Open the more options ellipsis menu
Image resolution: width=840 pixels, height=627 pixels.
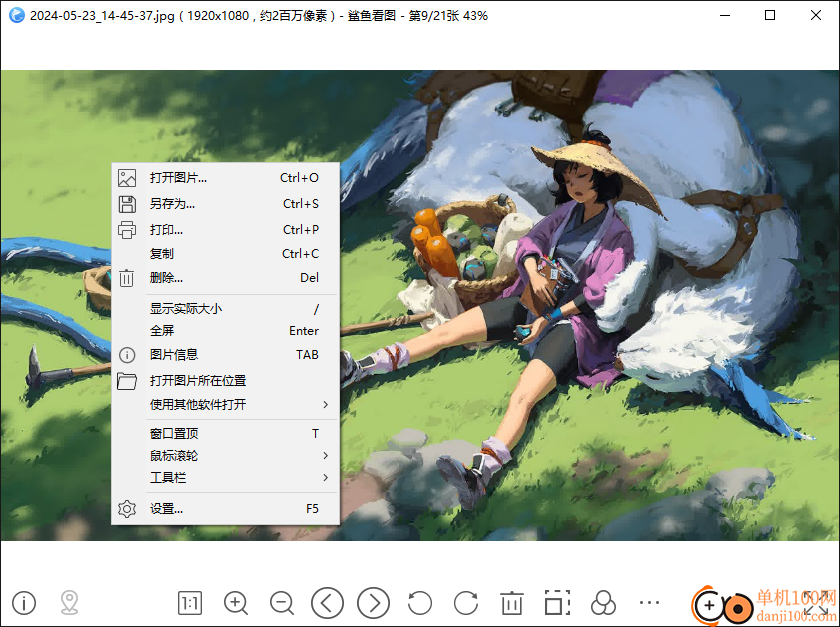(x=649, y=603)
